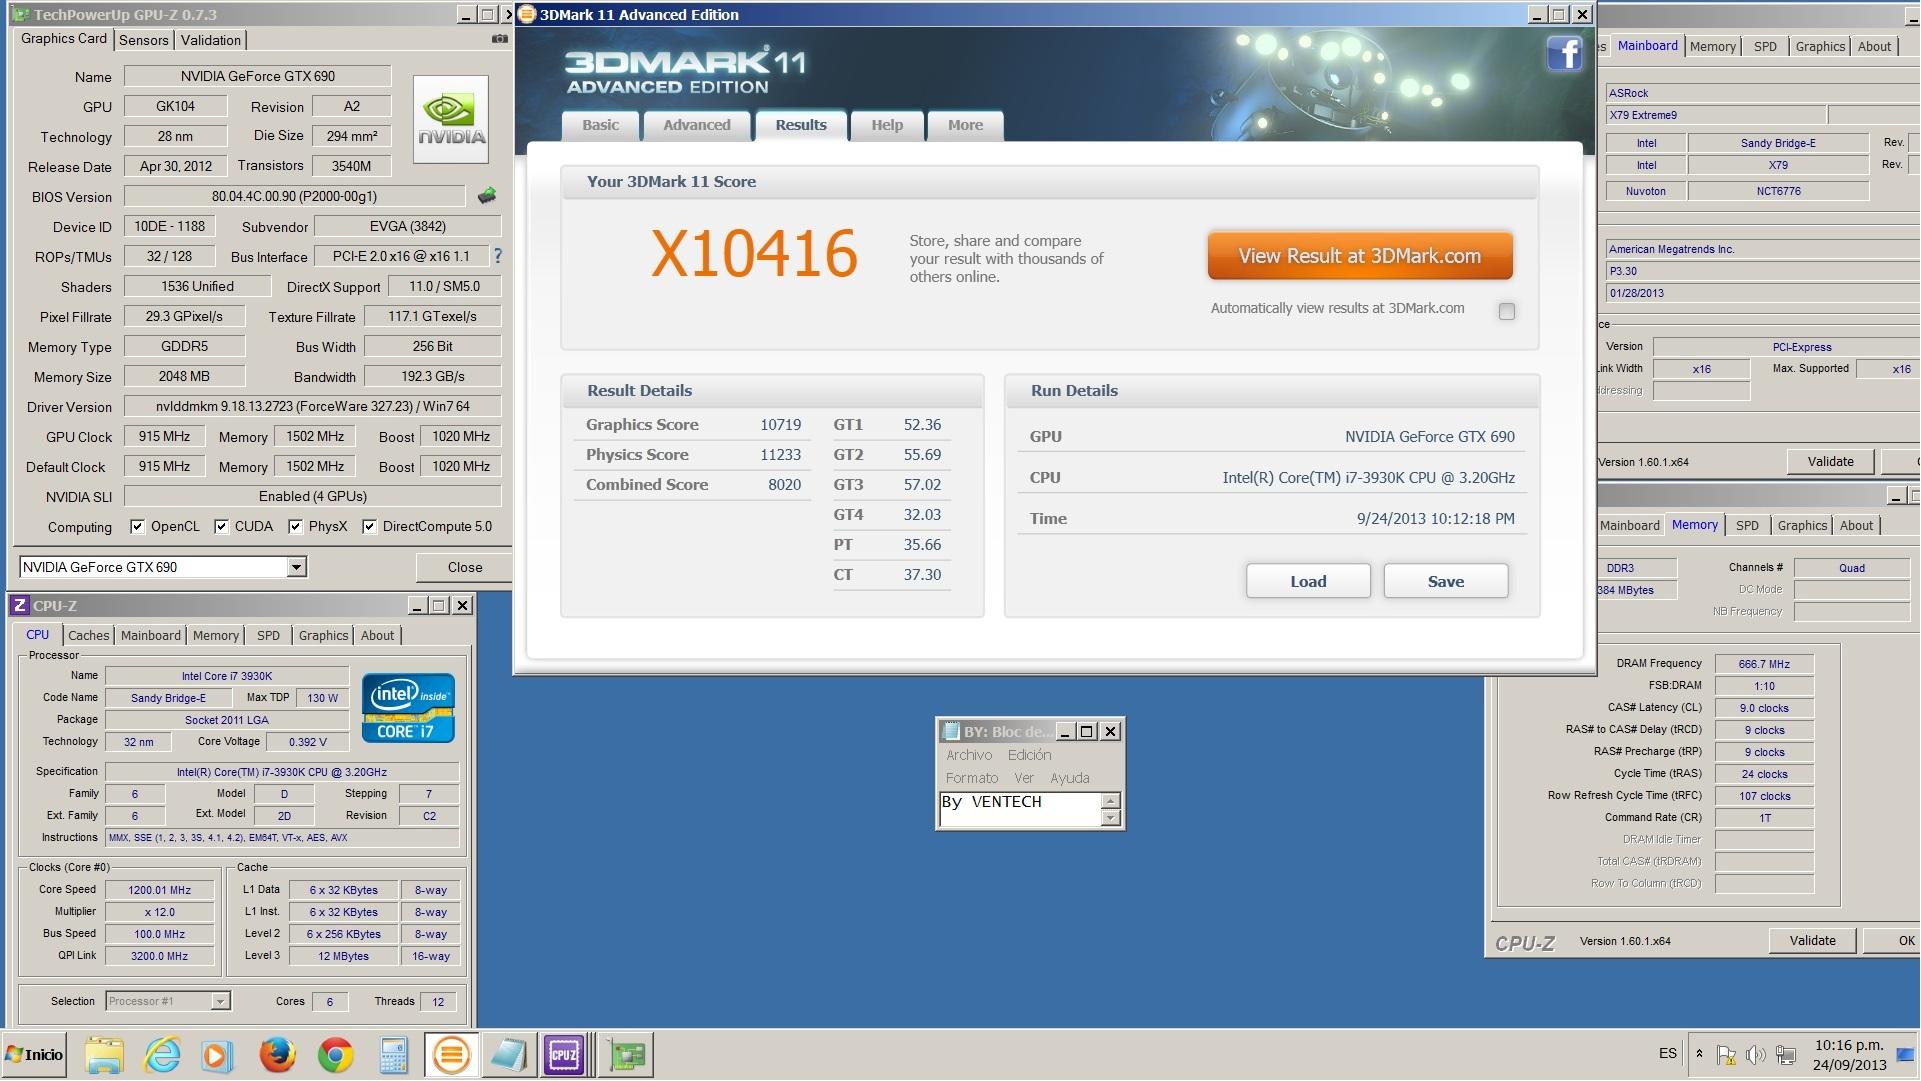Screen dimensions: 1921x1081
Task: Open the 3DMark More tab
Action: (965, 125)
